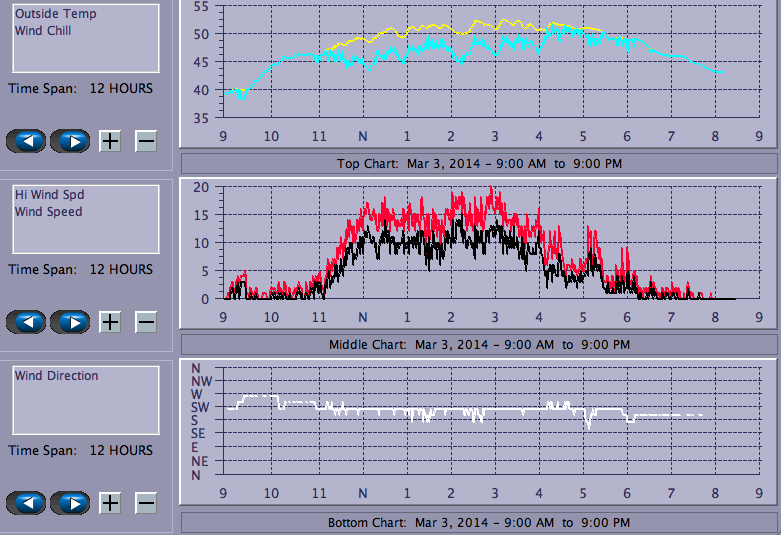Select Outside Temp in the top legend
The width and height of the screenshot is (781, 535).
pyautogui.click(x=55, y=14)
